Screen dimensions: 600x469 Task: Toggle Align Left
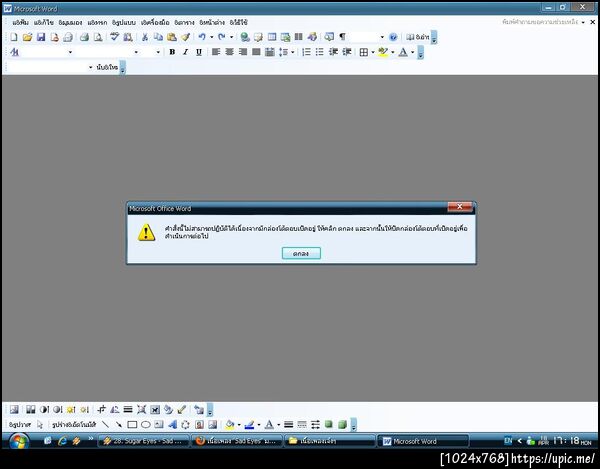pos(216,52)
